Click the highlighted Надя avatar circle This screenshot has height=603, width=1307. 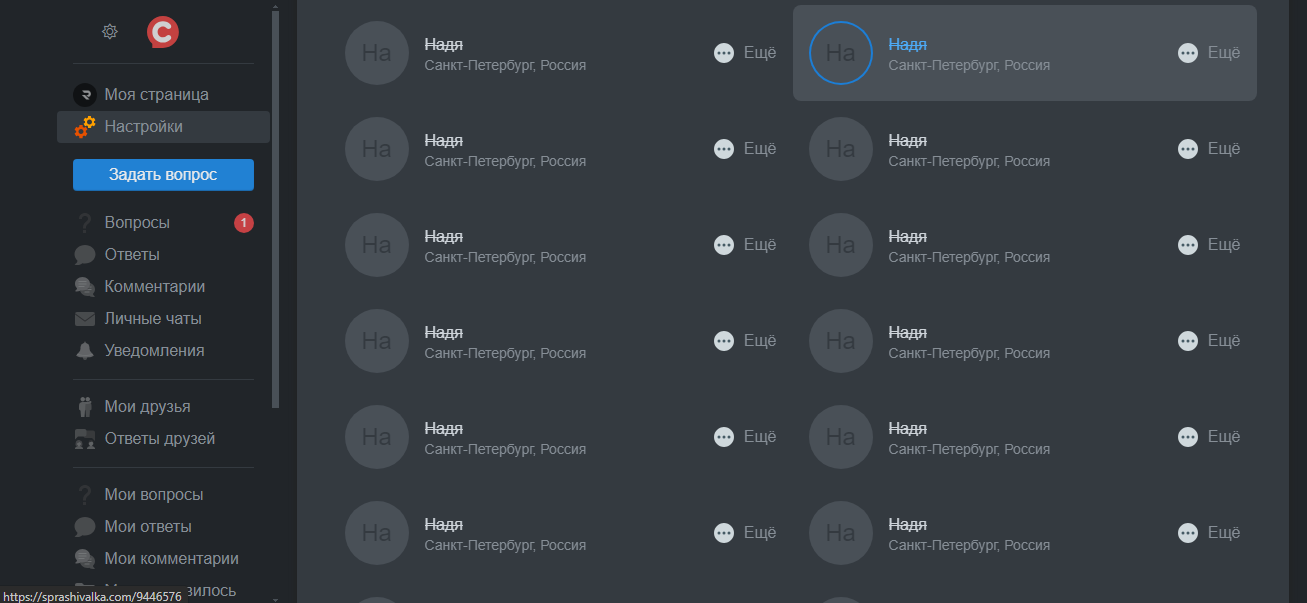pyautogui.click(x=841, y=53)
